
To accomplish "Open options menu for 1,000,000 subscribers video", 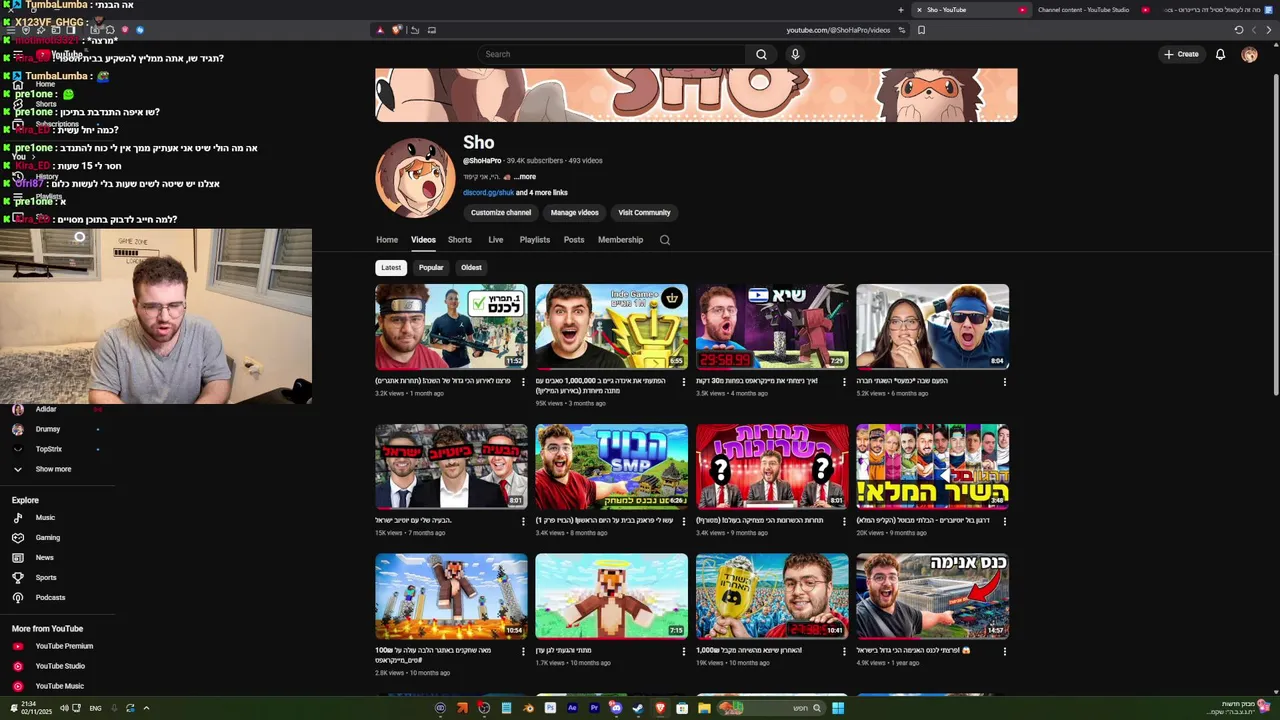I will pos(684,382).
